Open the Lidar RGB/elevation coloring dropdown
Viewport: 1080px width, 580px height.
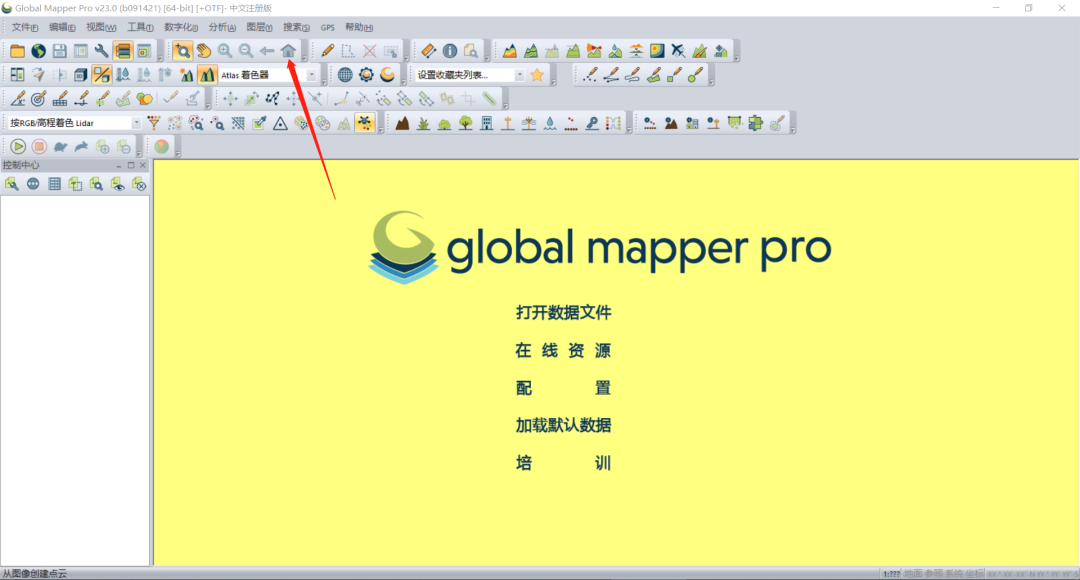tap(136, 123)
